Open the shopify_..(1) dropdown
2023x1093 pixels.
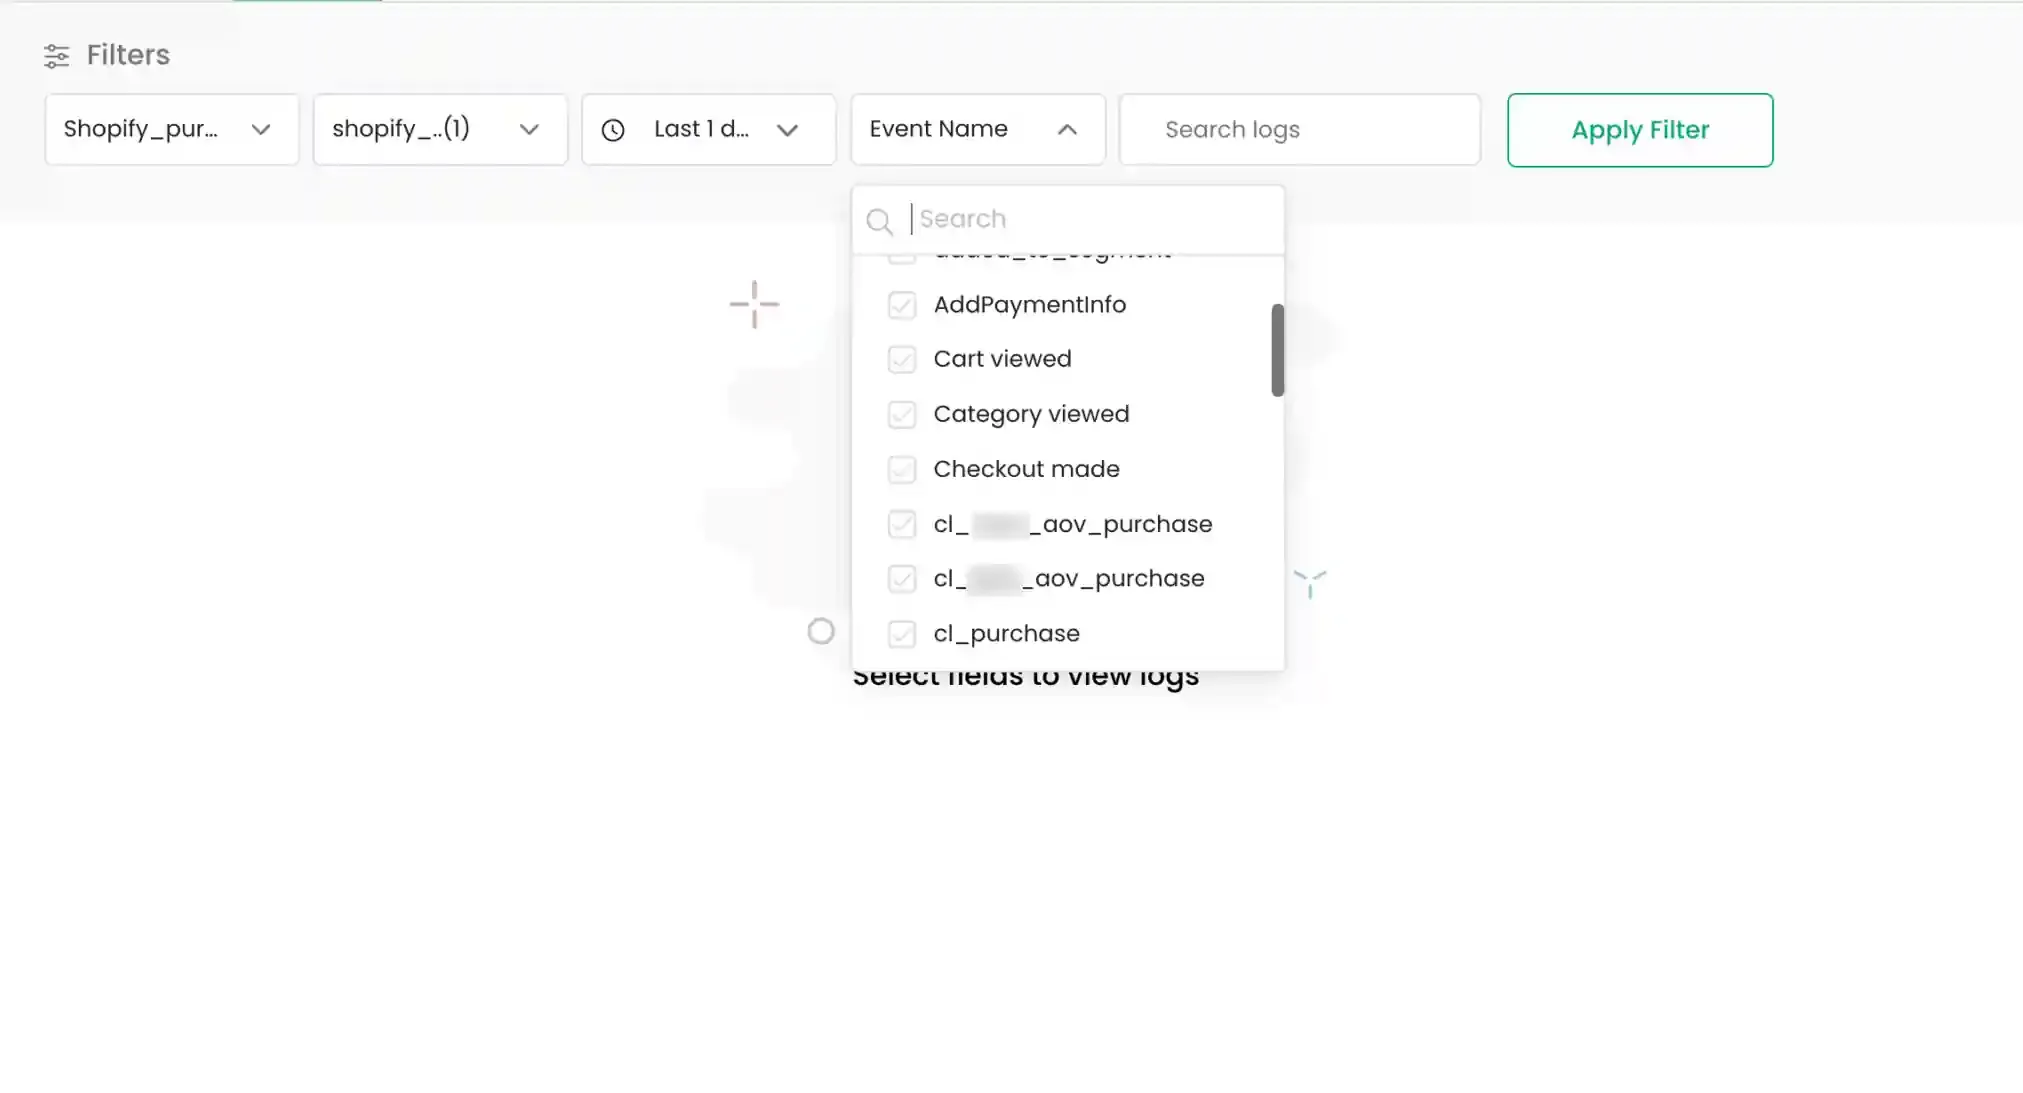pyautogui.click(x=440, y=130)
